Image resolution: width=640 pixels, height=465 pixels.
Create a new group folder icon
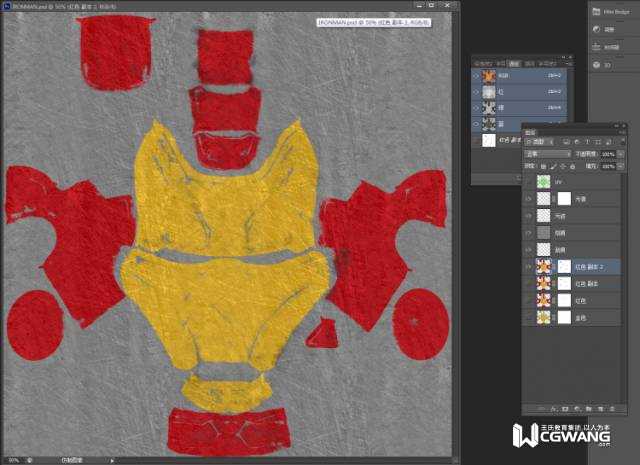coord(589,408)
